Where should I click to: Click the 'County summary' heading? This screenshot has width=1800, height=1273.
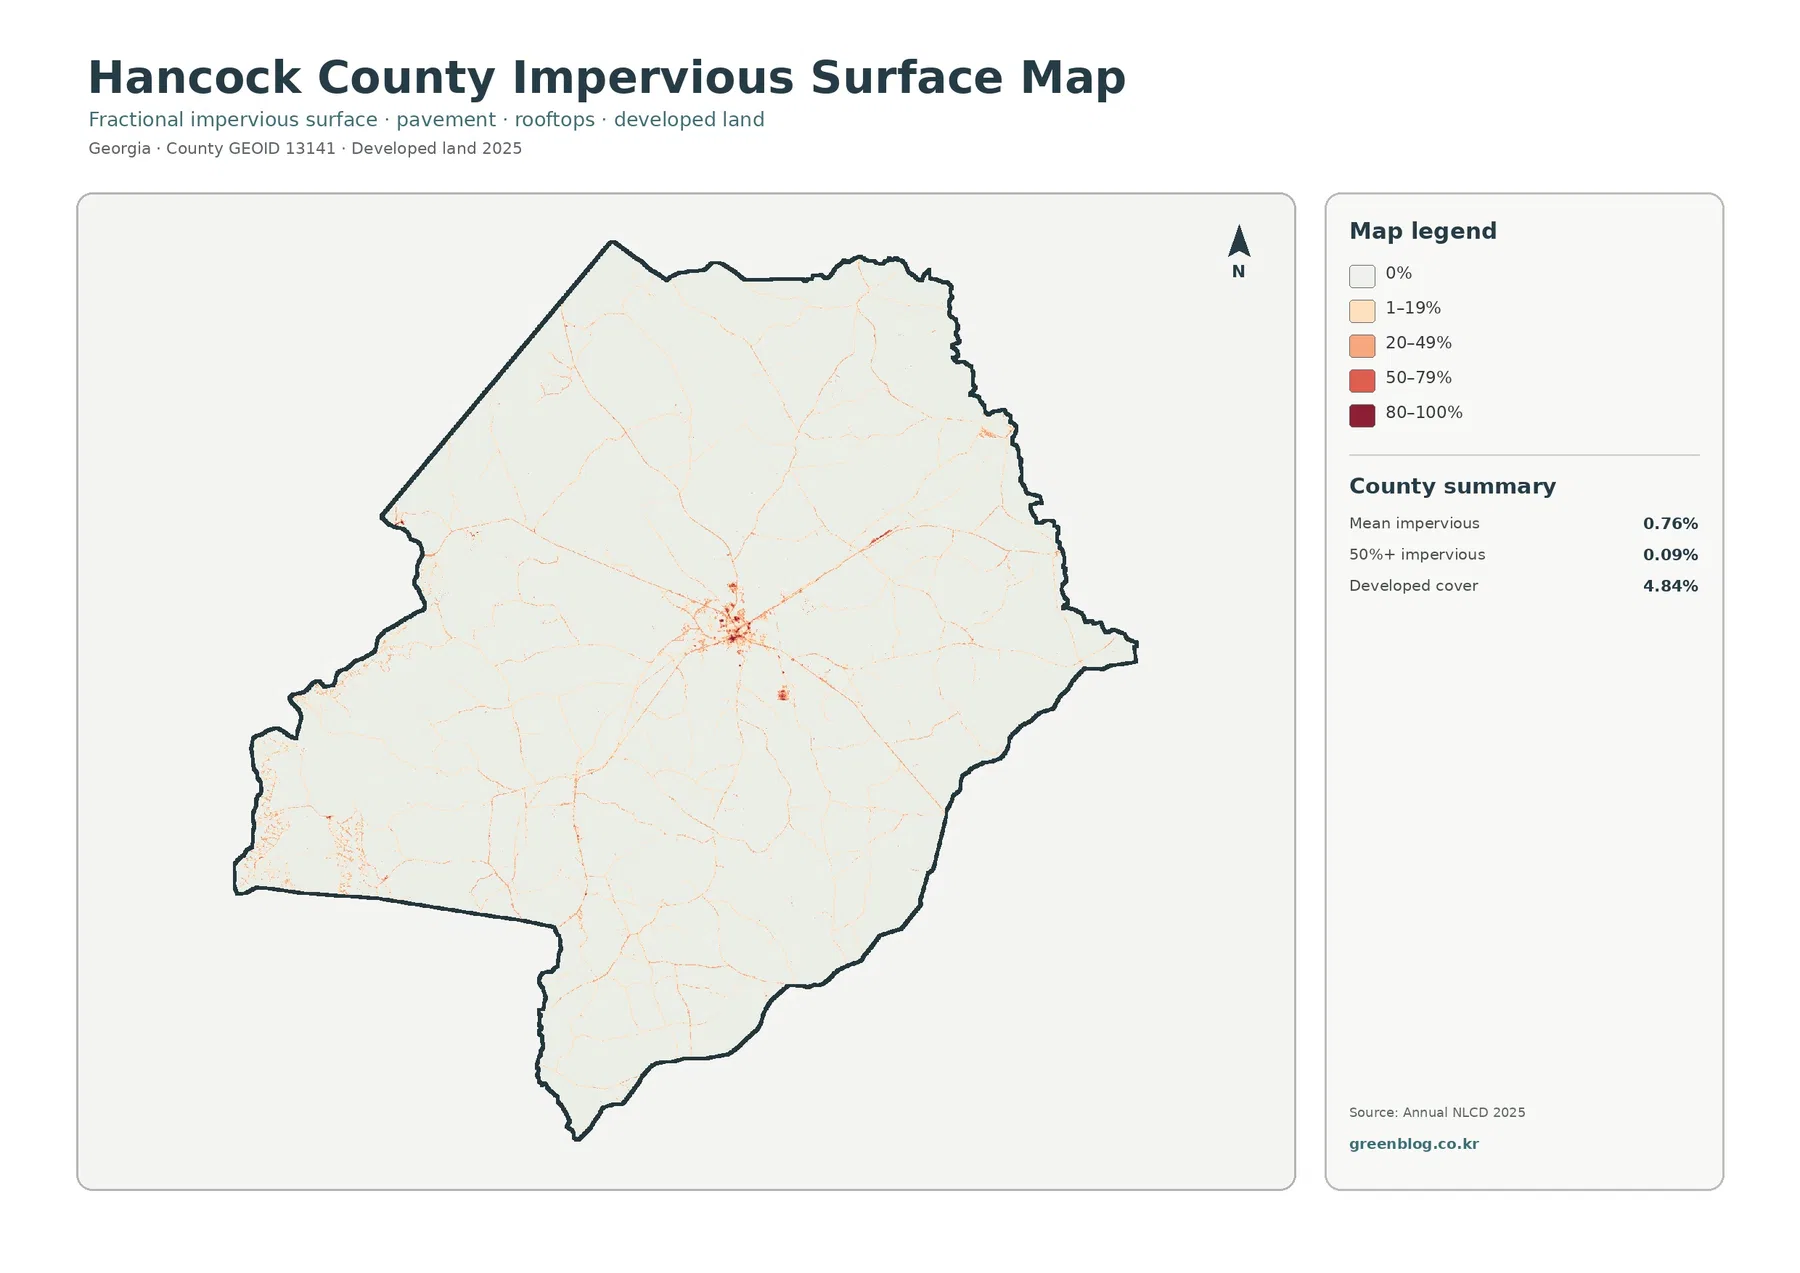pos(1452,486)
